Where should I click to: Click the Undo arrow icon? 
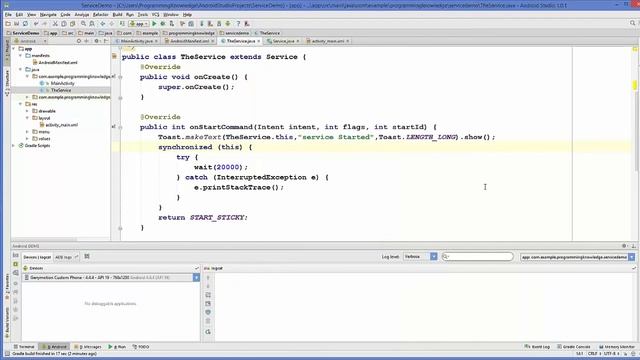point(36,24)
